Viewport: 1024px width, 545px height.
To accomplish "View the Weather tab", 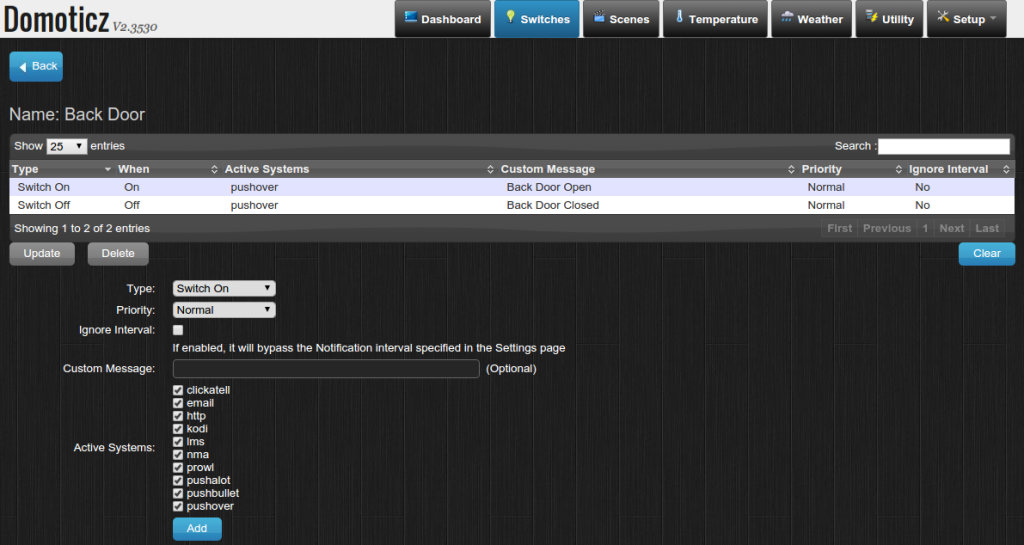I will click(812, 19).
